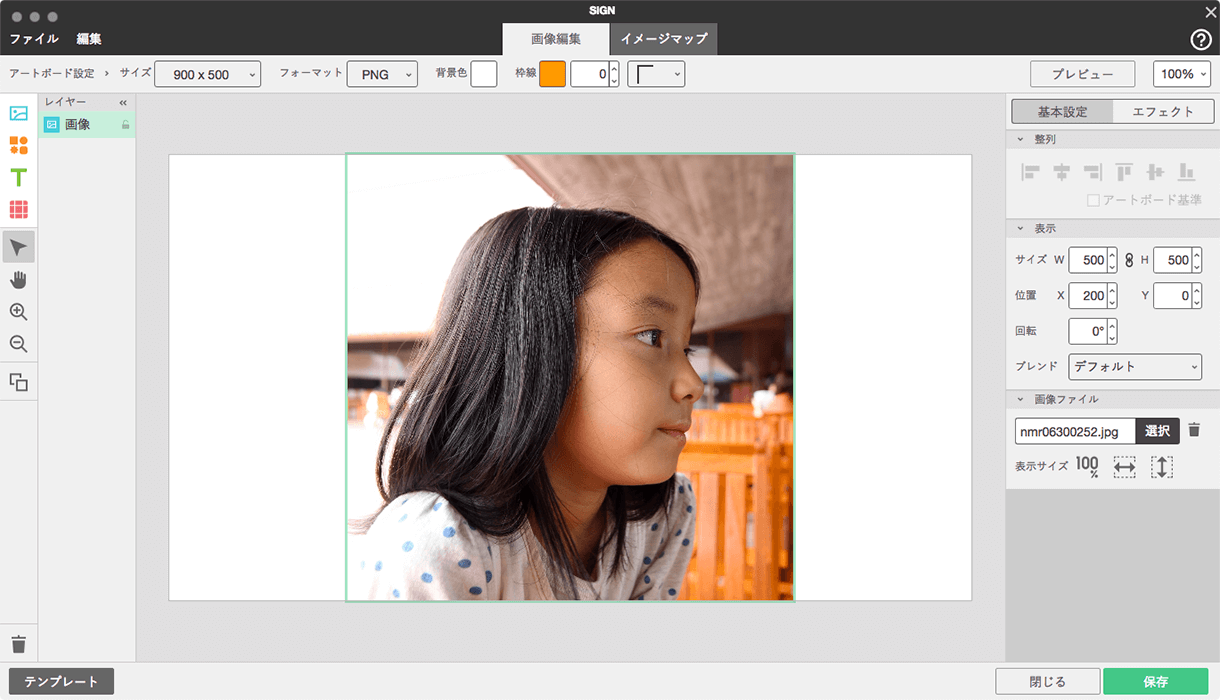Click the orange shapes tool icon
This screenshot has width=1220, height=700.
18,145
